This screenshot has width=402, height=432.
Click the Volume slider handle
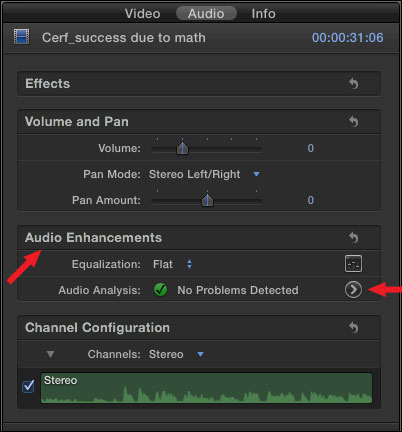[x=182, y=148]
